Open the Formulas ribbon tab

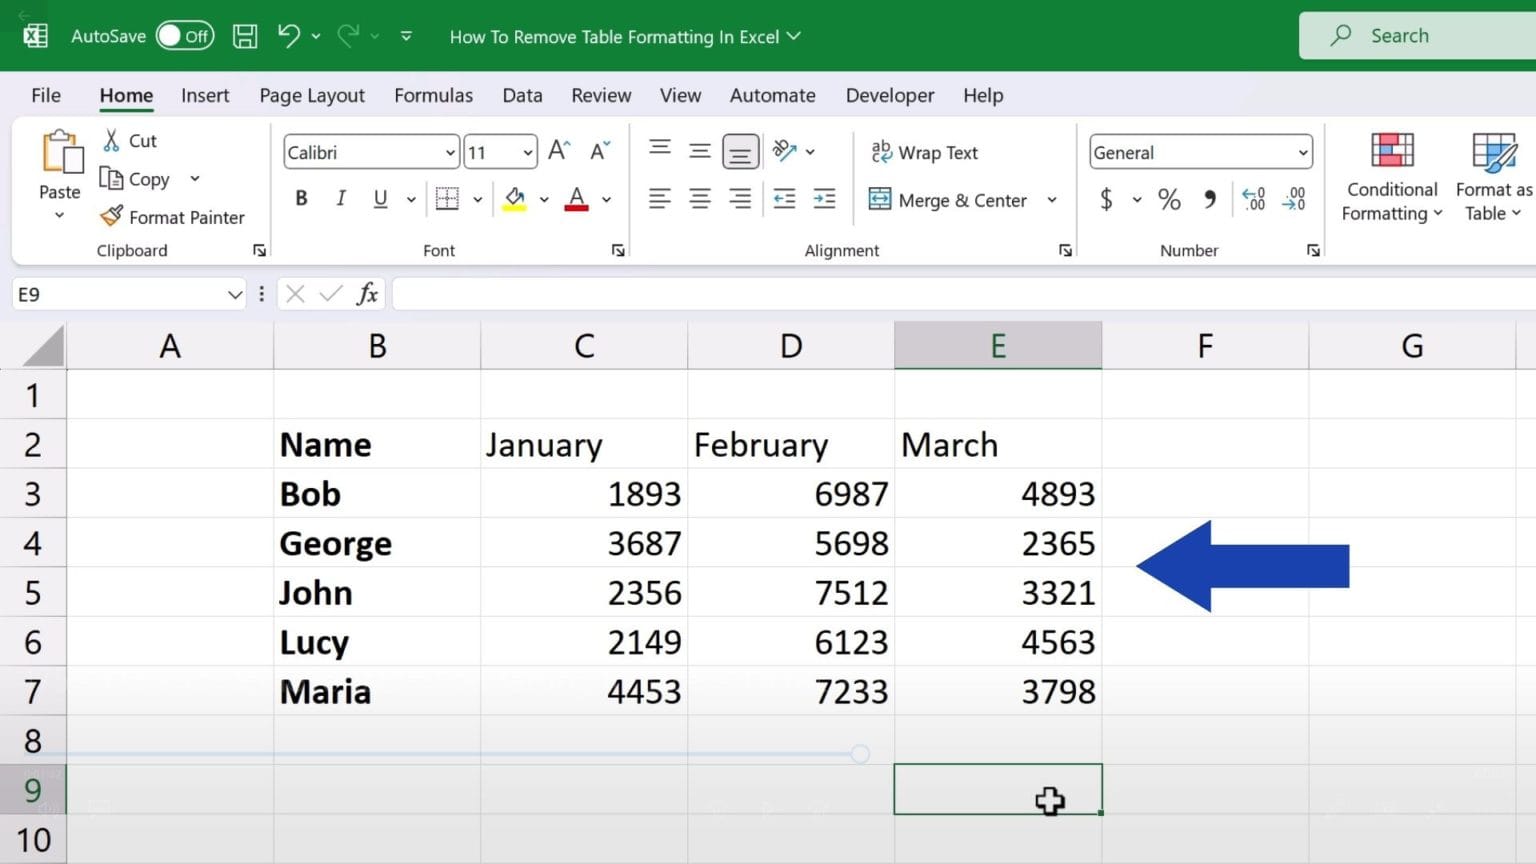click(433, 96)
